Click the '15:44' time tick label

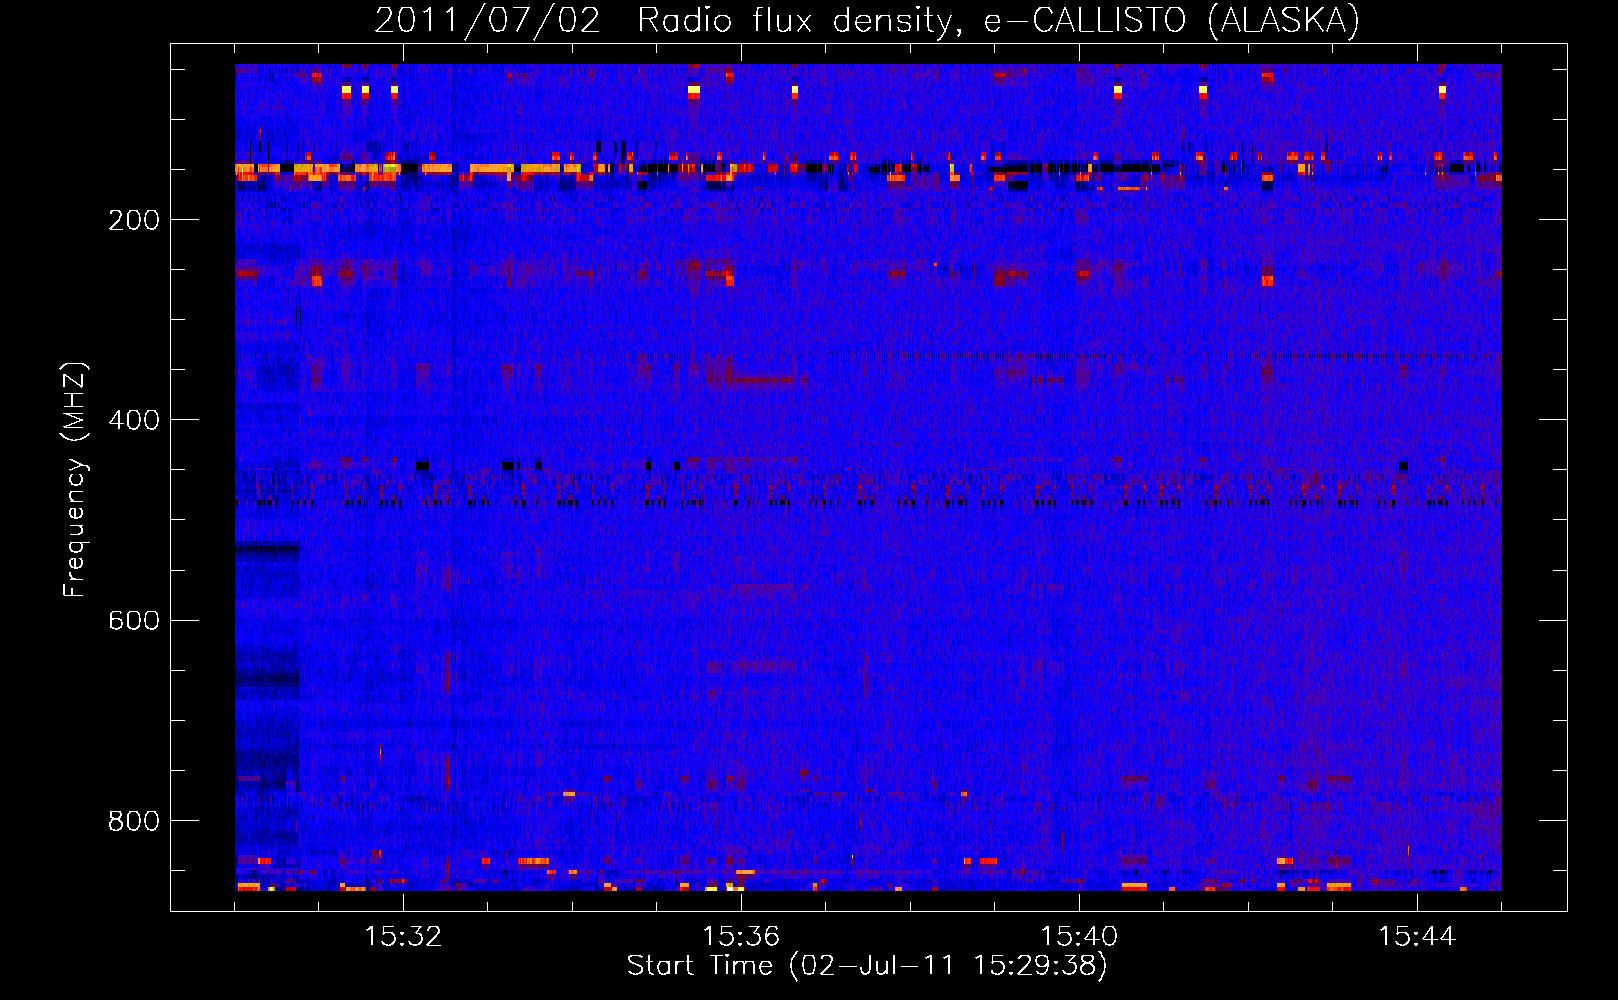(x=1417, y=937)
